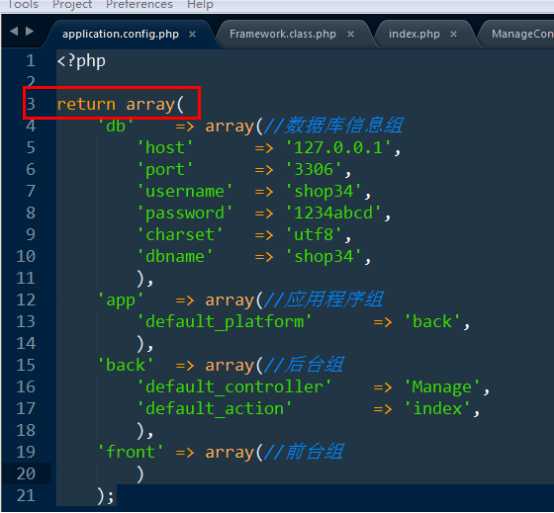This screenshot has width=554, height=513.
Task: Click the comment on the 'app' line
Action: (324, 300)
